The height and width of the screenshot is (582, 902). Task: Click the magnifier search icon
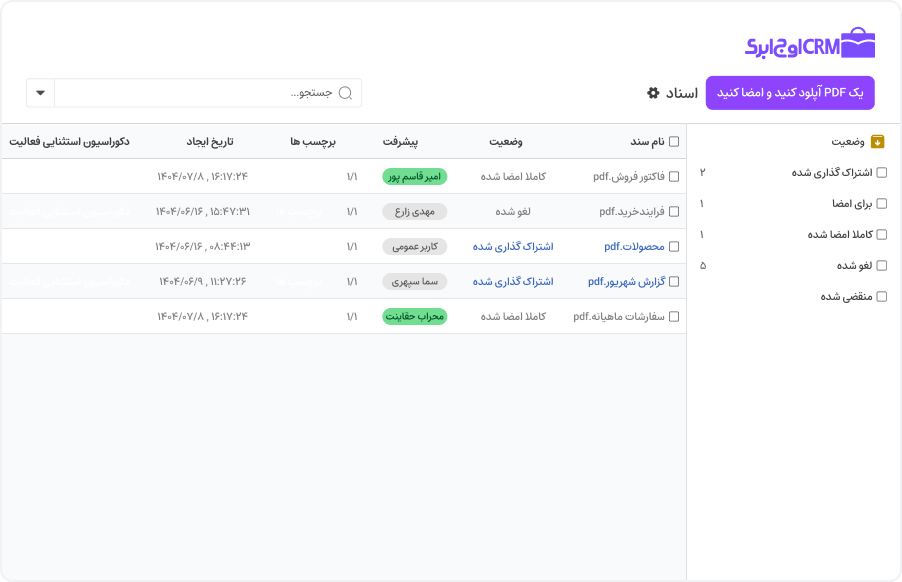tap(346, 93)
